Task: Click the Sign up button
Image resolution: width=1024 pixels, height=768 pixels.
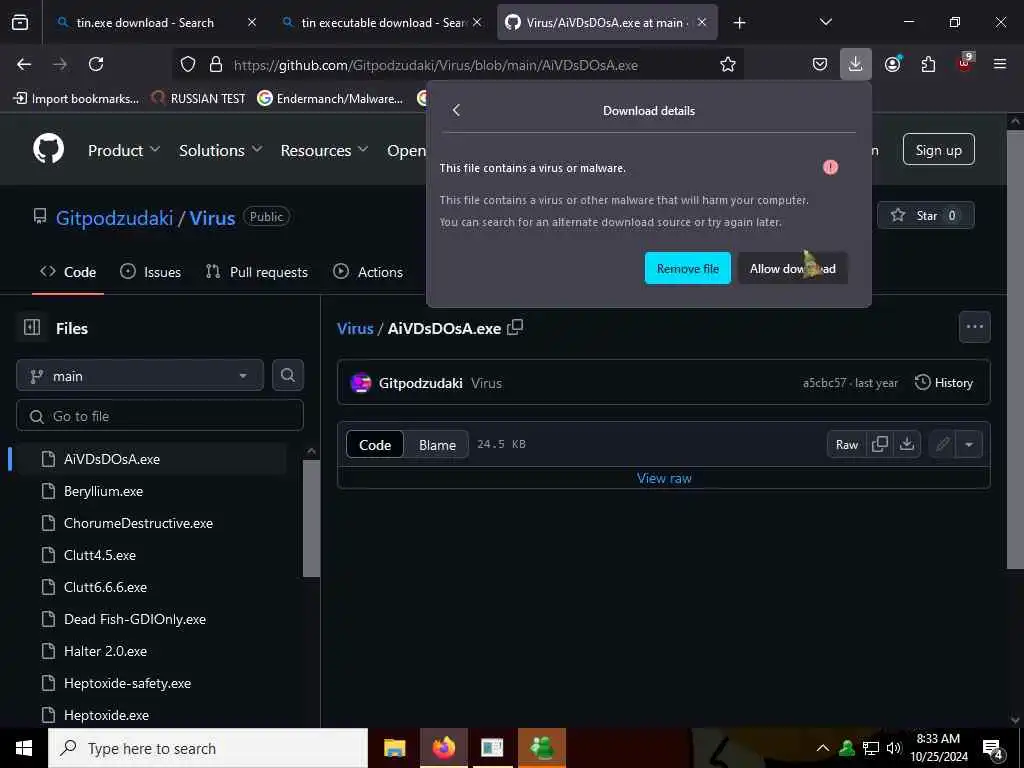Action: (x=938, y=150)
